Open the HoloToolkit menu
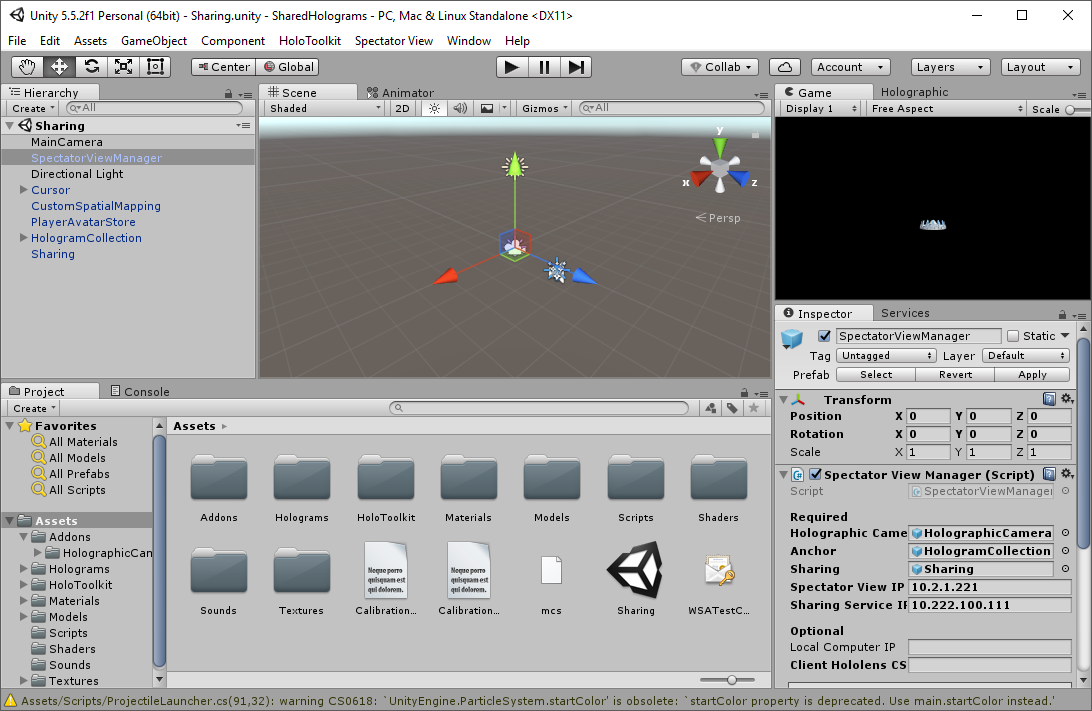Viewport: 1092px width, 711px height. coord(310,41)
